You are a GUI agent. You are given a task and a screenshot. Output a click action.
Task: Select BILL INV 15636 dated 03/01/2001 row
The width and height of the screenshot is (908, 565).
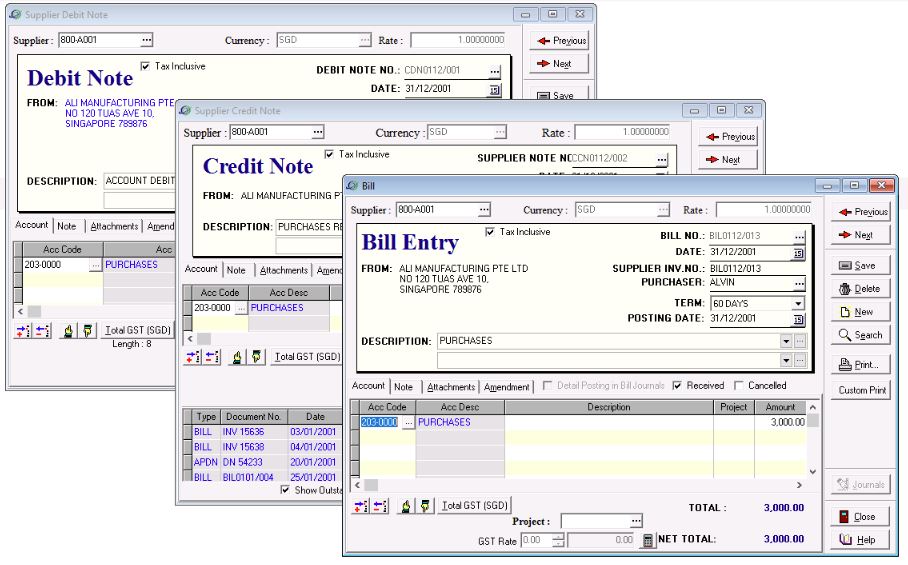click(262, 432)
